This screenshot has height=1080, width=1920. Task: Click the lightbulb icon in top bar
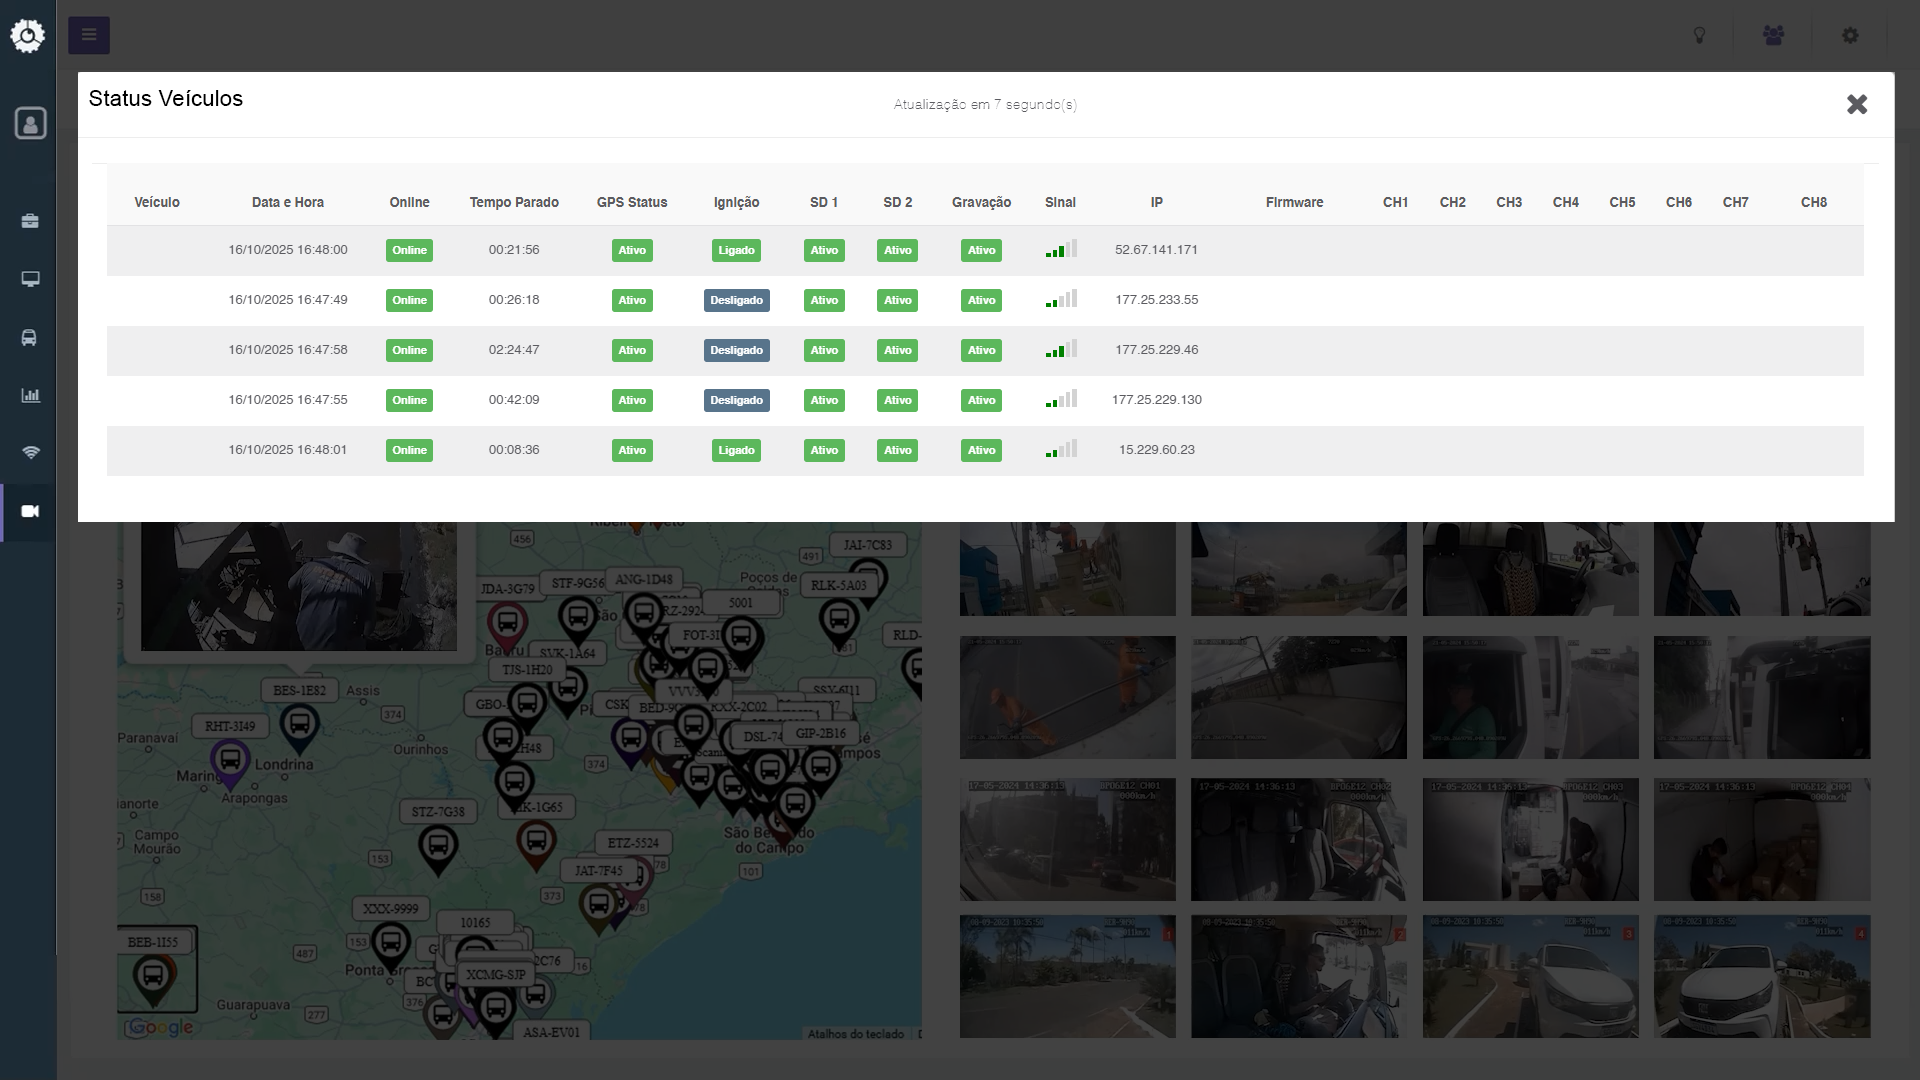tap(1699, 36)
